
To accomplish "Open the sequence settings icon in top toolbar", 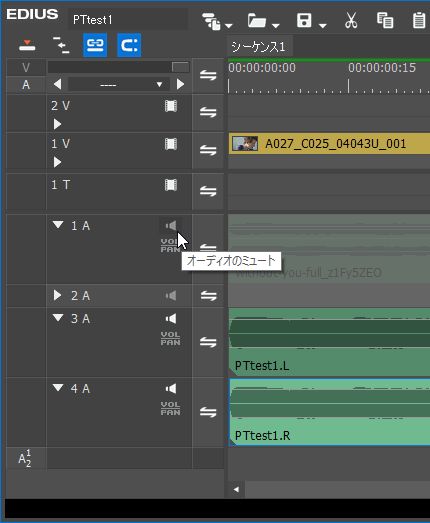I will click(211, 21).
